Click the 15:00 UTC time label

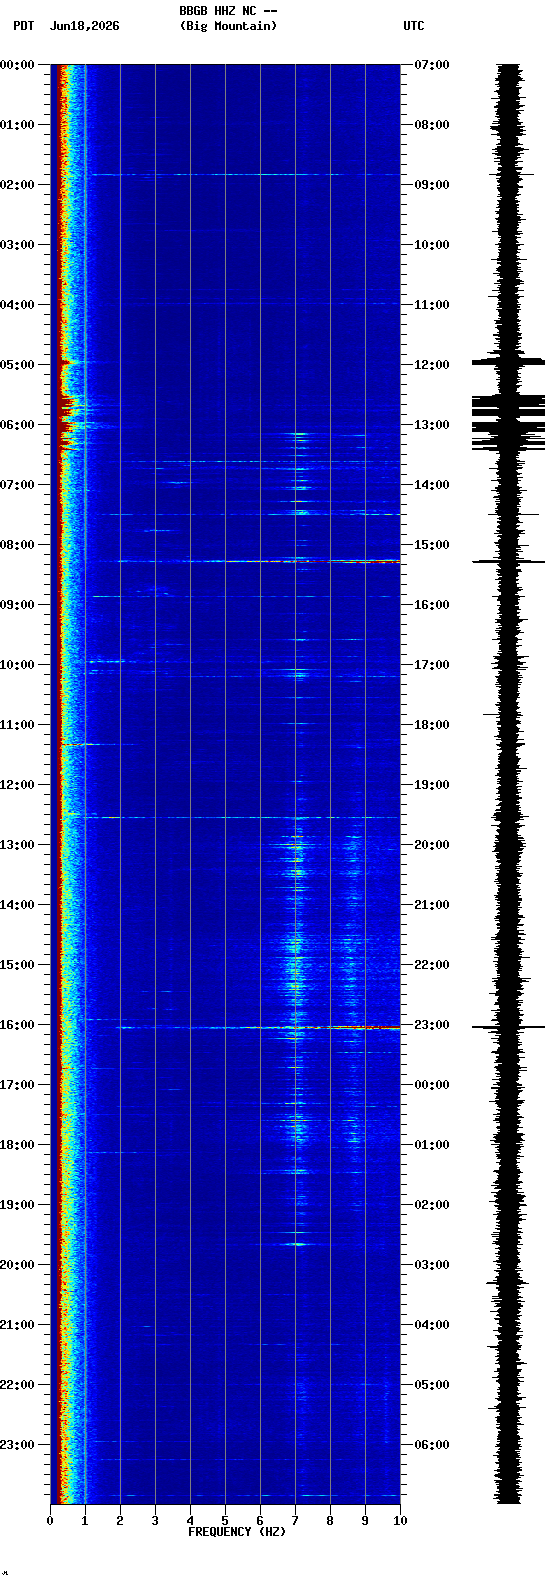tap(432, 545)
